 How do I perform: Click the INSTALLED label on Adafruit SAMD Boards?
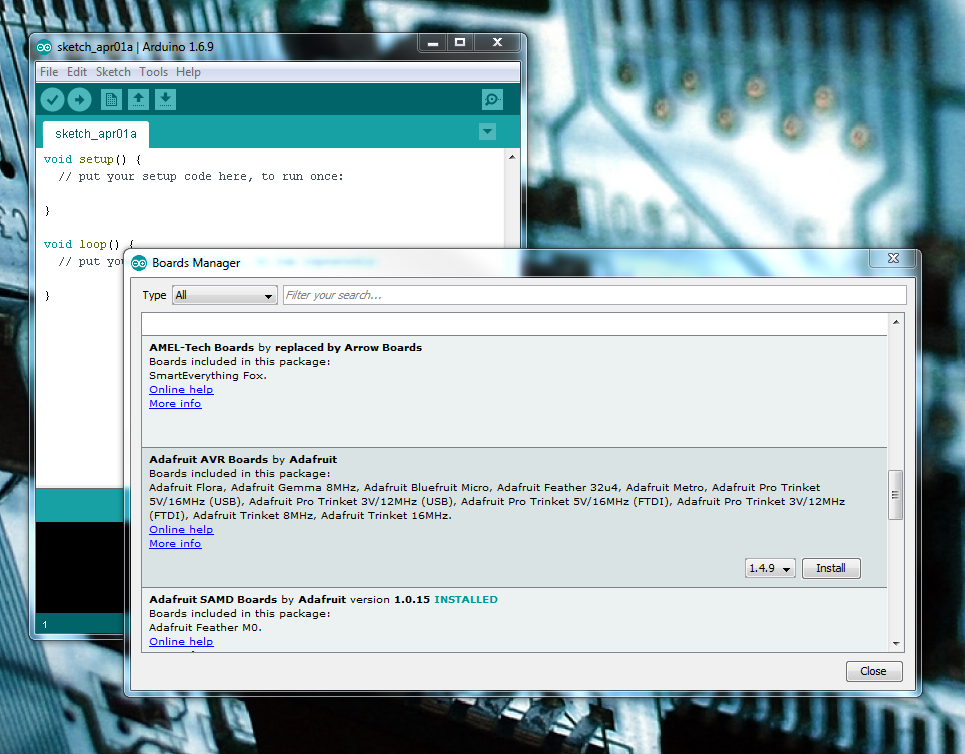466,600
